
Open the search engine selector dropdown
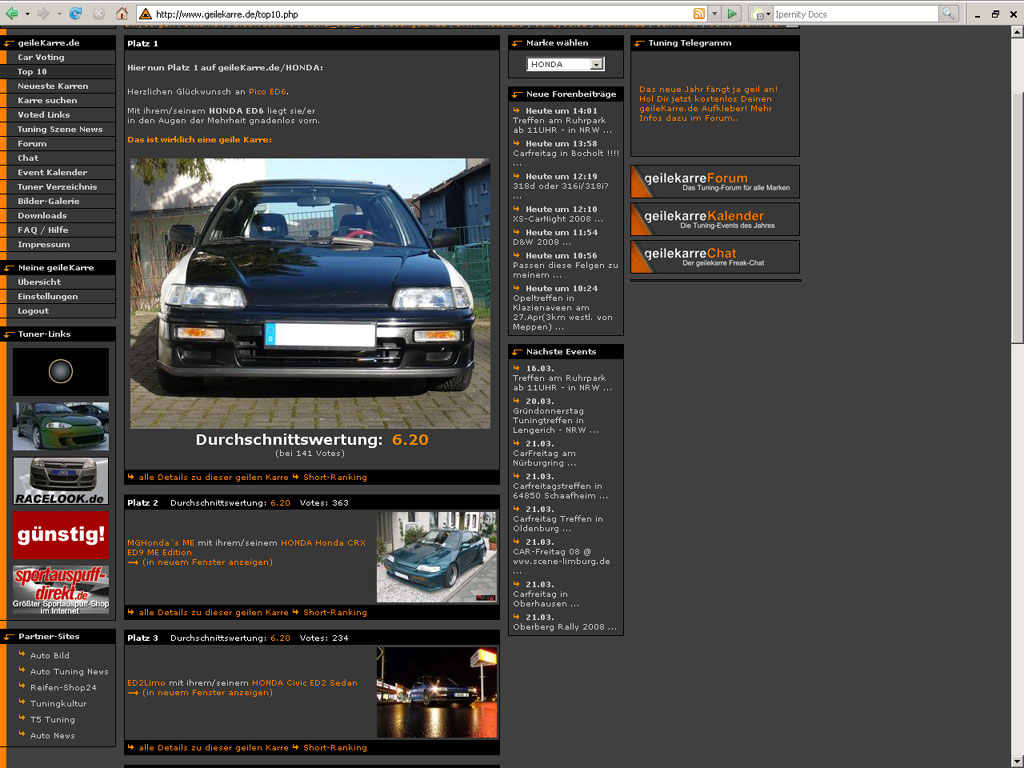(760, 14)
